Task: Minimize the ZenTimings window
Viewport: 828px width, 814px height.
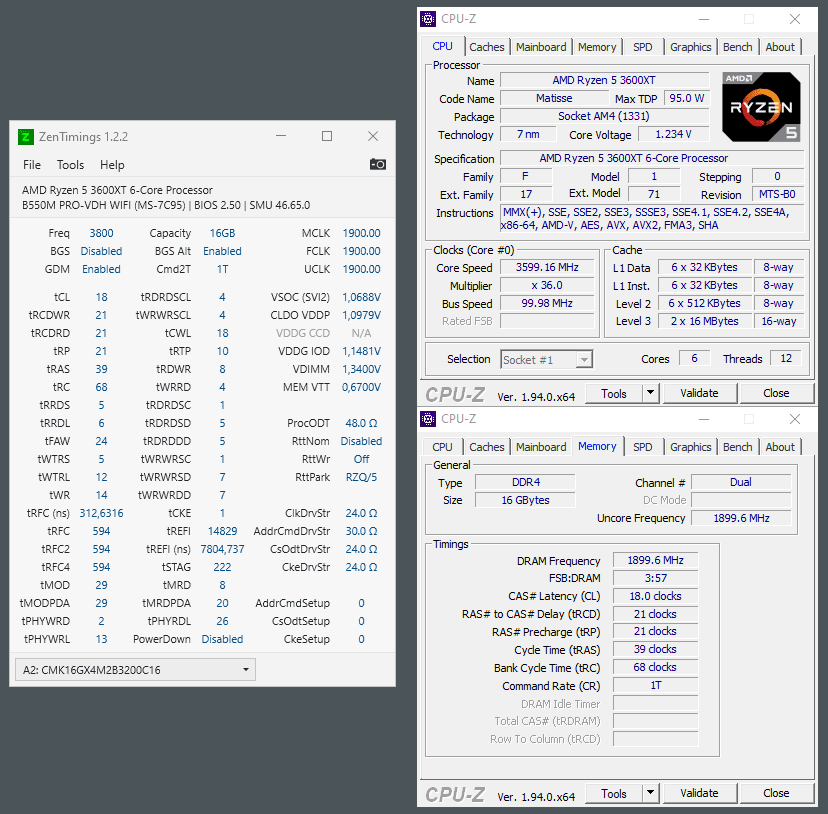Action: [281, 136]
